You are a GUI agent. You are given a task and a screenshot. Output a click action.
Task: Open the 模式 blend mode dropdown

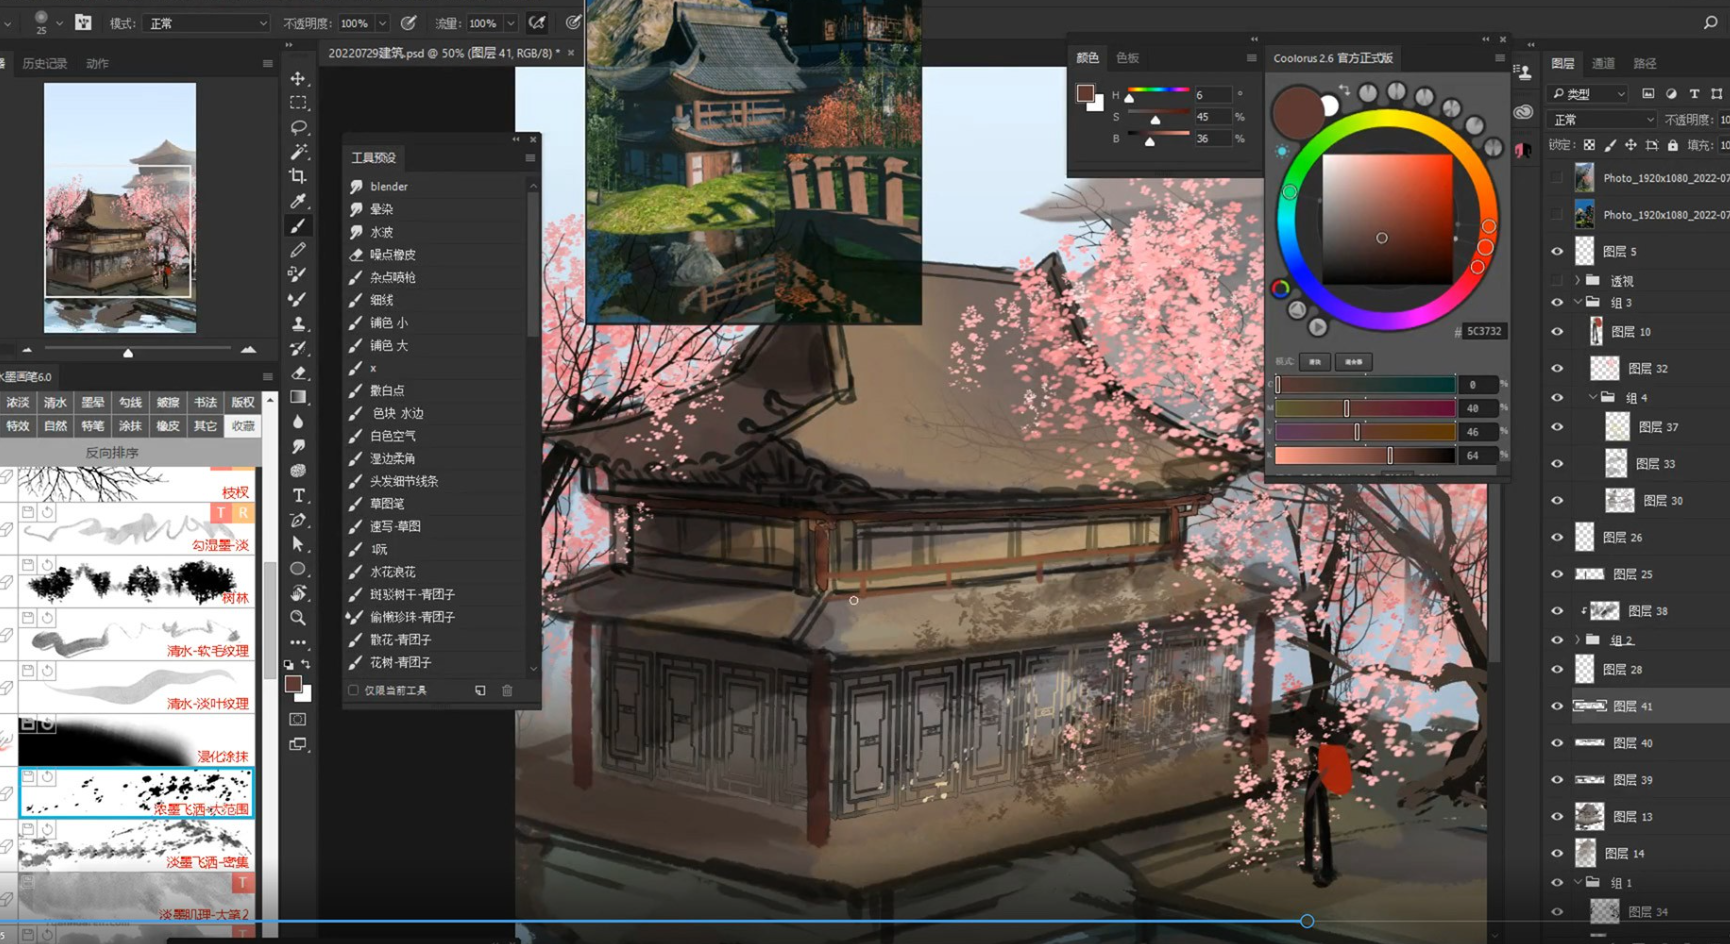[207, 23]
